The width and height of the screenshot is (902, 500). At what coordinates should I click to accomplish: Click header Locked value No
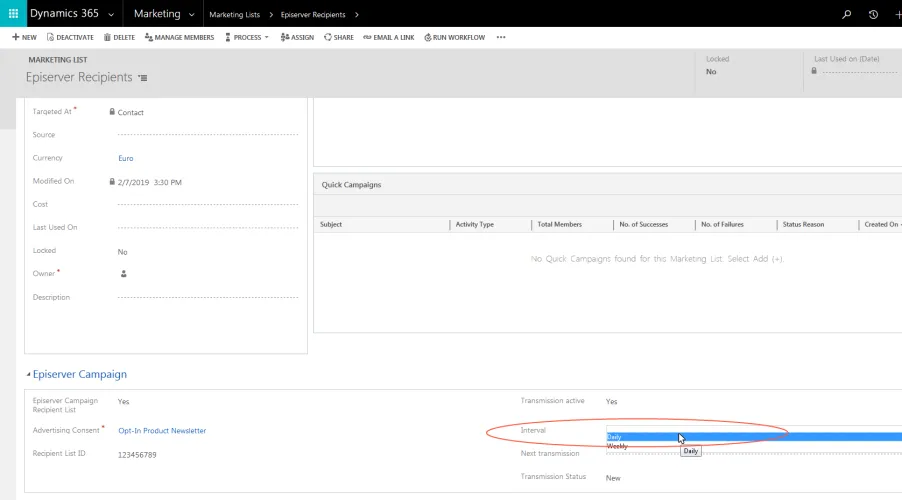[711, 72]
